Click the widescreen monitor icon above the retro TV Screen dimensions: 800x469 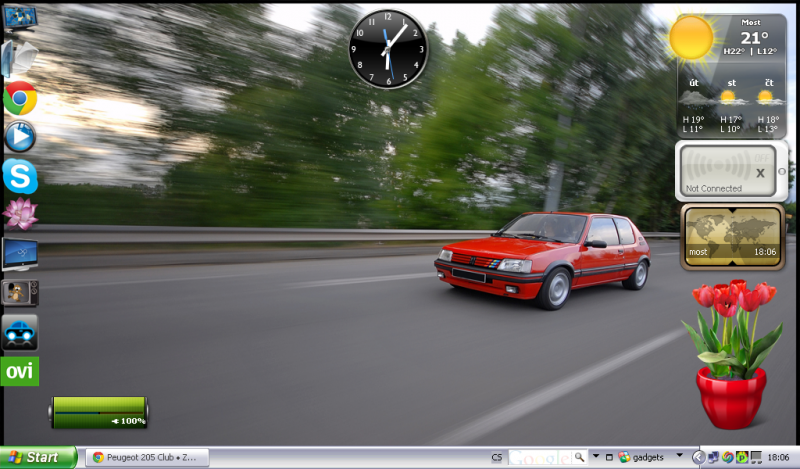20,253
